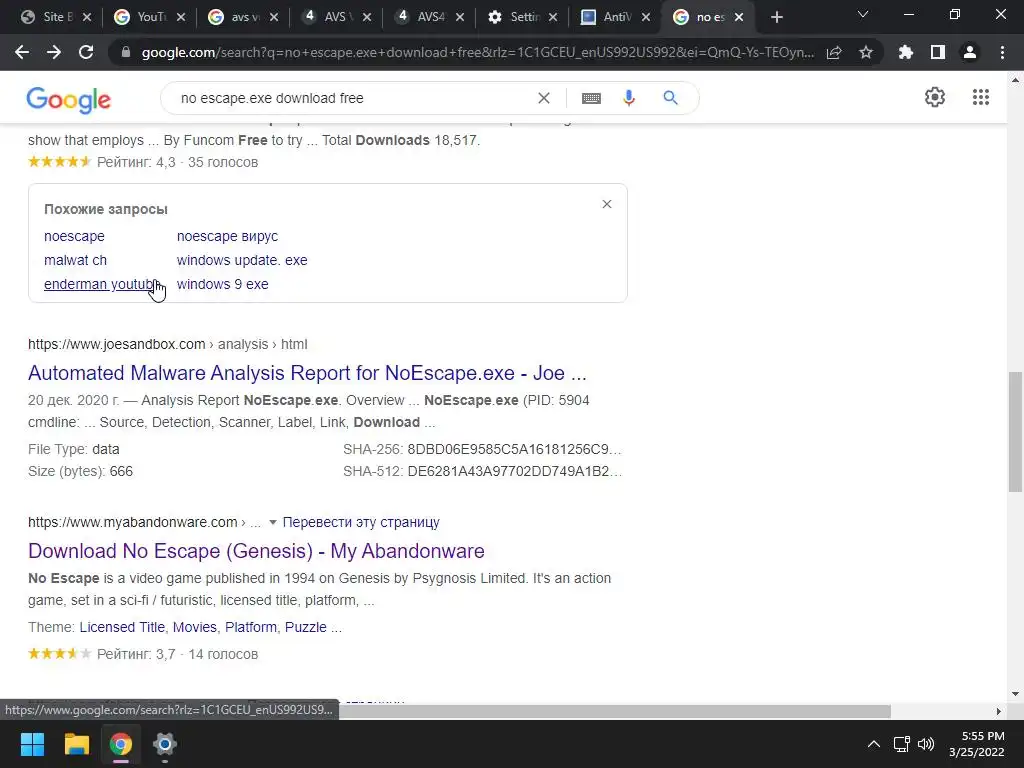Open the Chrome extensions puzzle icon
Screen dimensions: 1024x768
(x=906, y=52)
